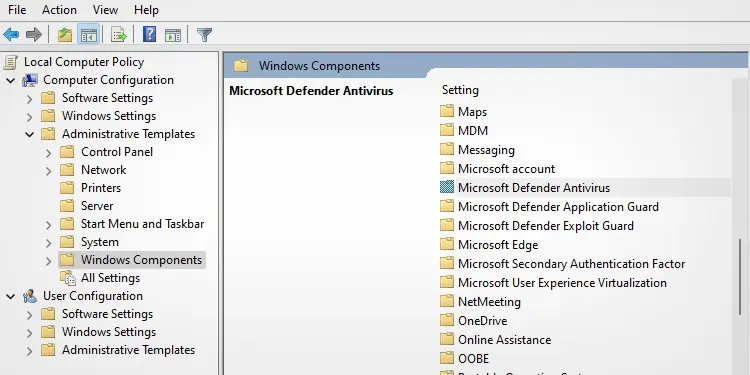750x375 pixels.
Task: Expand the Start Menu and Taskbar node
Action: (x=48, y=225)
